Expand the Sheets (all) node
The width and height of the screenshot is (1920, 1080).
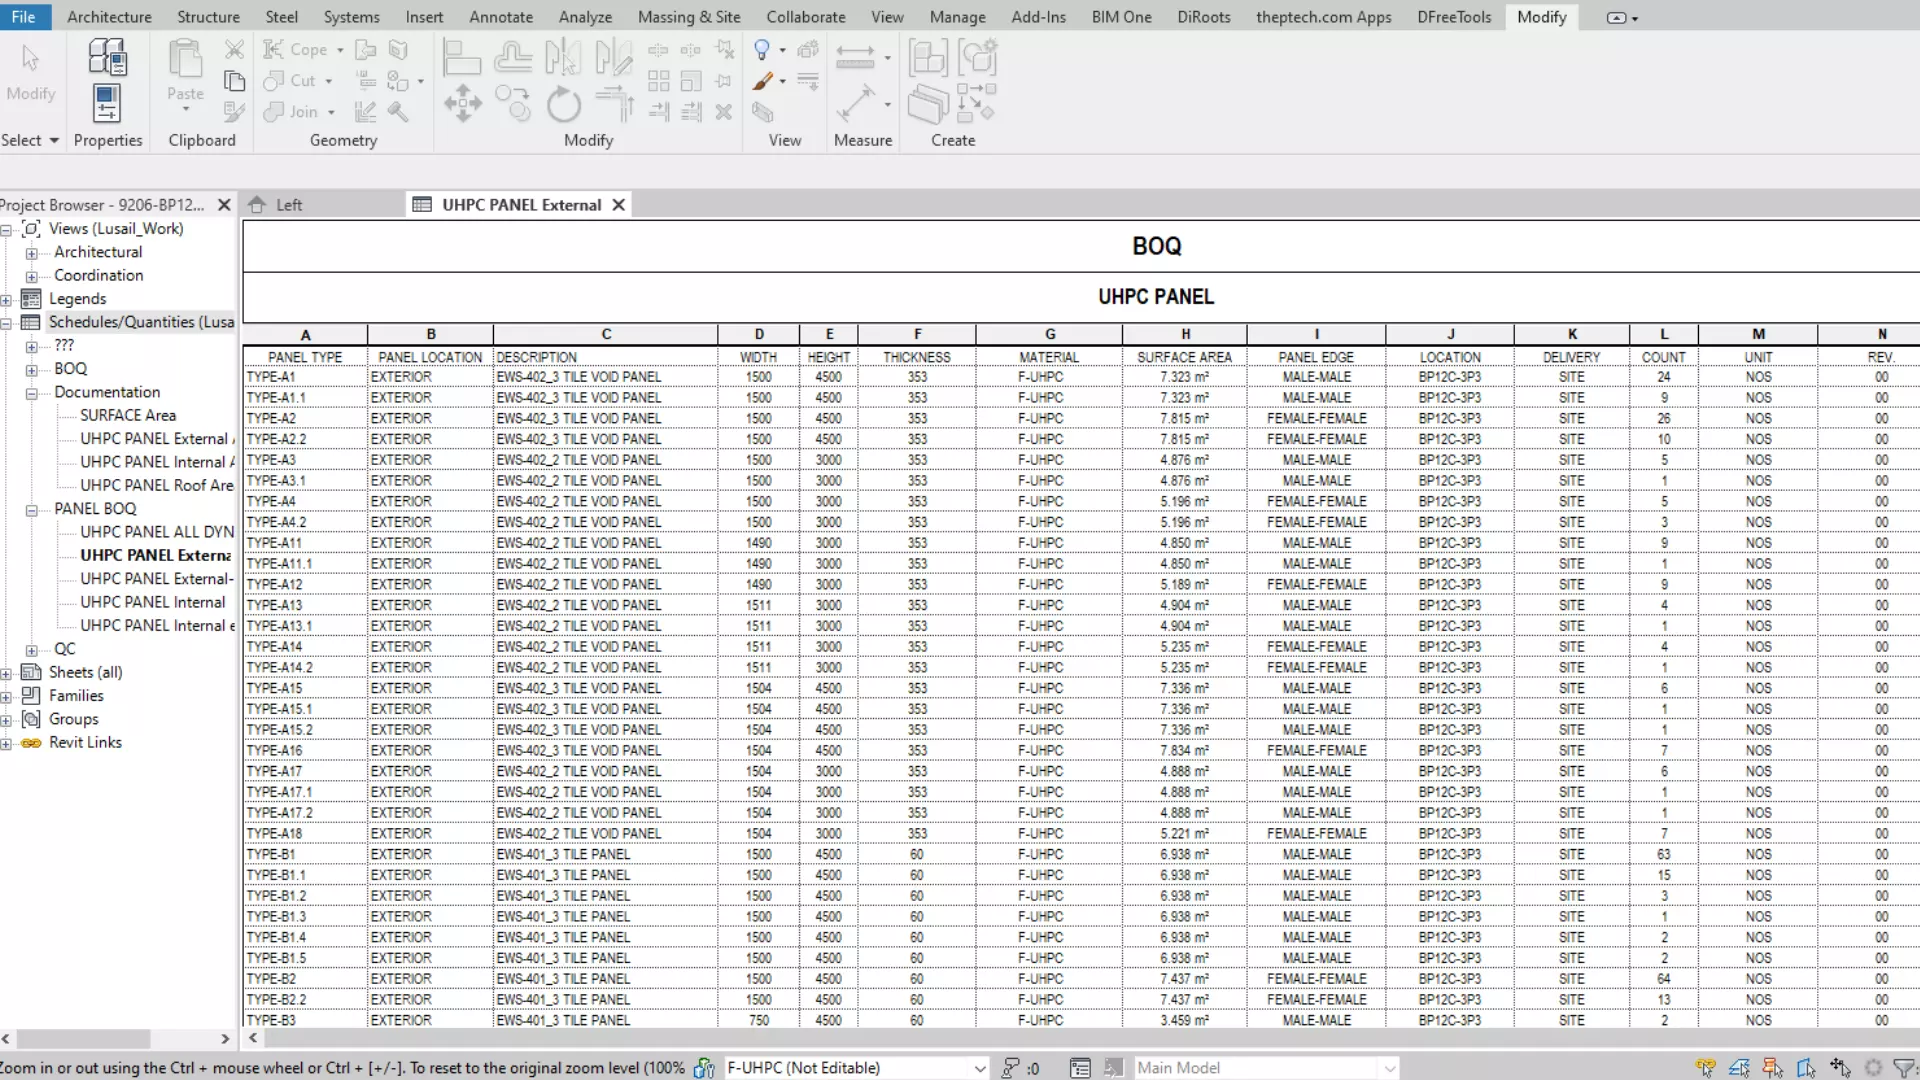(x=6, y=673)
